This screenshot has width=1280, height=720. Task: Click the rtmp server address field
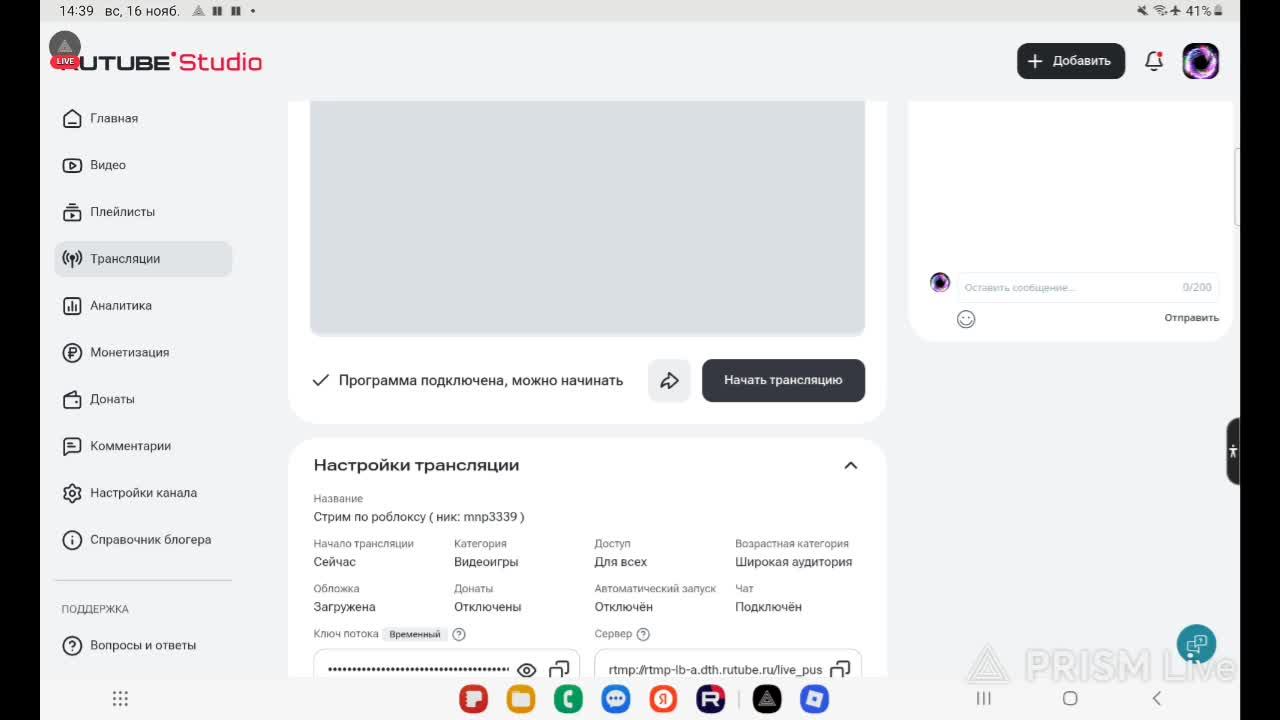click(x=715, y=670)
